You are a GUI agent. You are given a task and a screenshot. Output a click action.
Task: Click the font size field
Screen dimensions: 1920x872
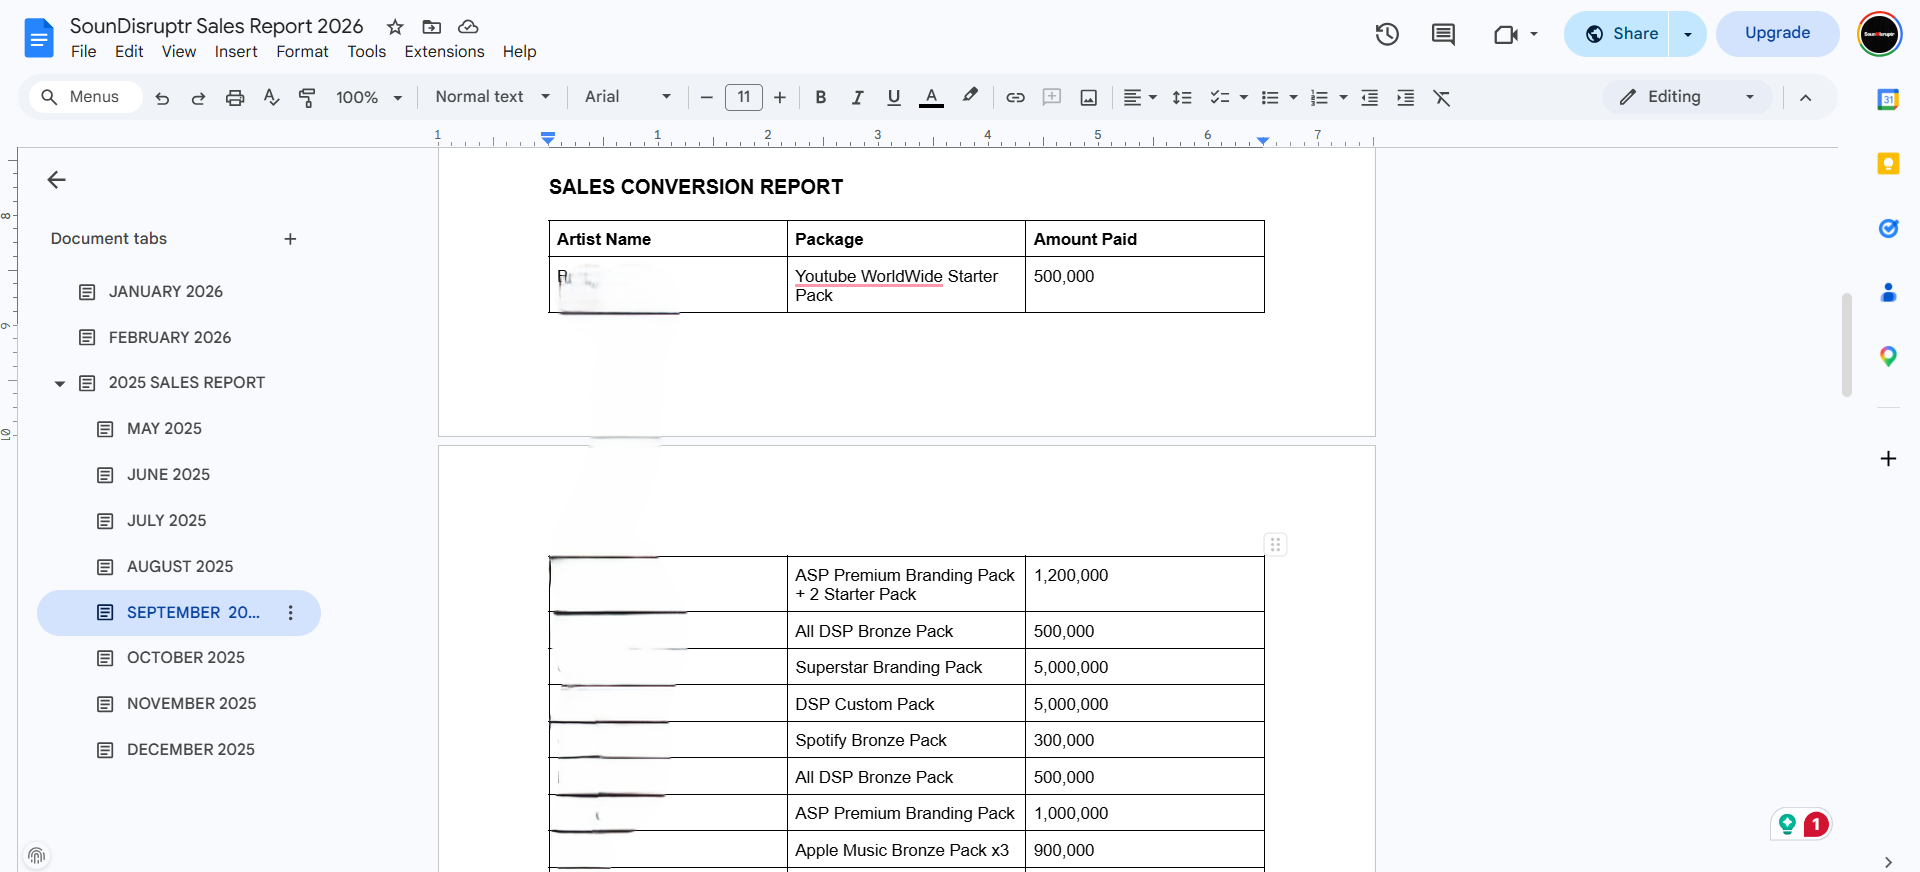pos(744,97)
